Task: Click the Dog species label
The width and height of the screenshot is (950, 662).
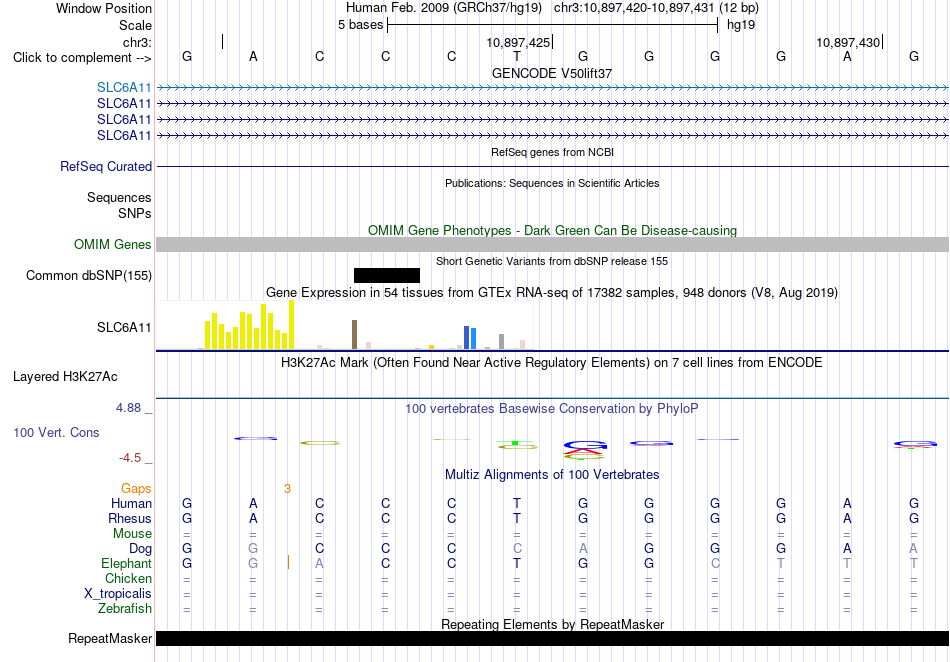Action: click(x=140, y=549)
